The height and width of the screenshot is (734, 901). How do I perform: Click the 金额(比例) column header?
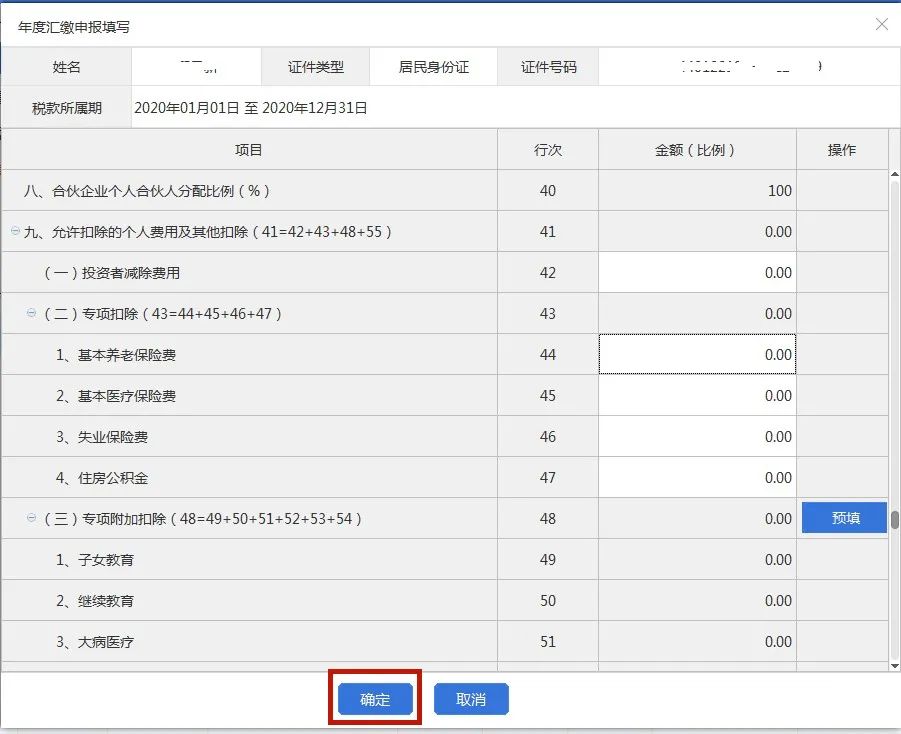coord(697,150)
